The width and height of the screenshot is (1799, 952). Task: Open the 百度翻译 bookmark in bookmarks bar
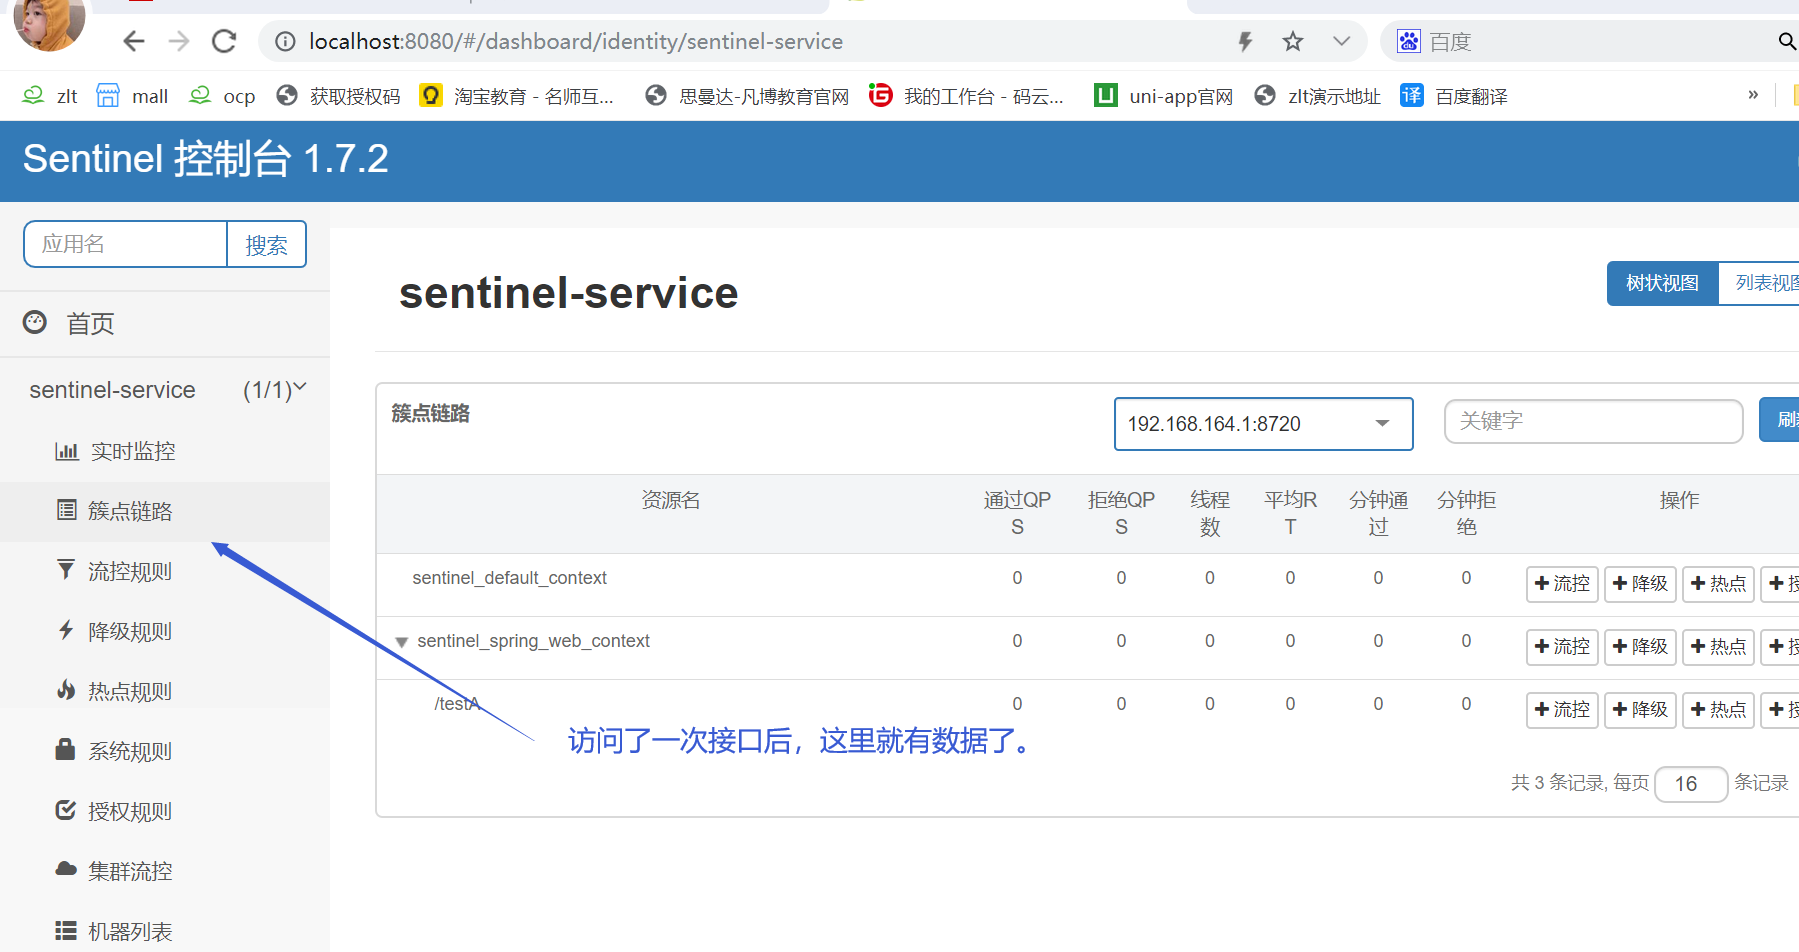pyautogui.click(x=1469, y=95)
